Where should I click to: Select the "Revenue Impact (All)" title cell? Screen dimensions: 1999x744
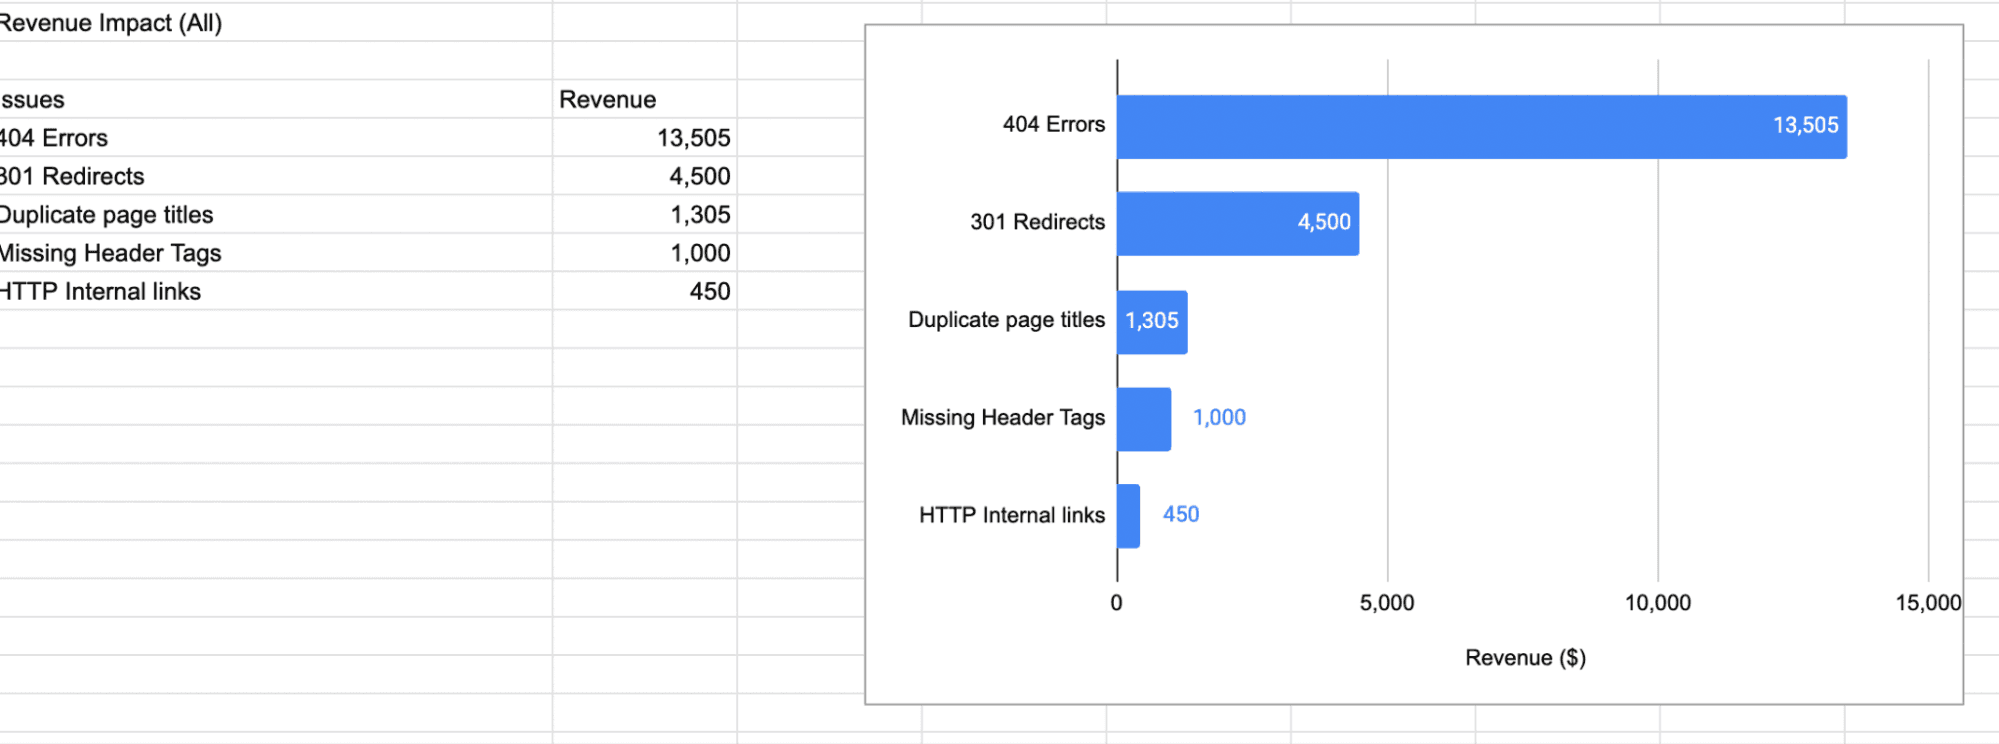[110, 23]
